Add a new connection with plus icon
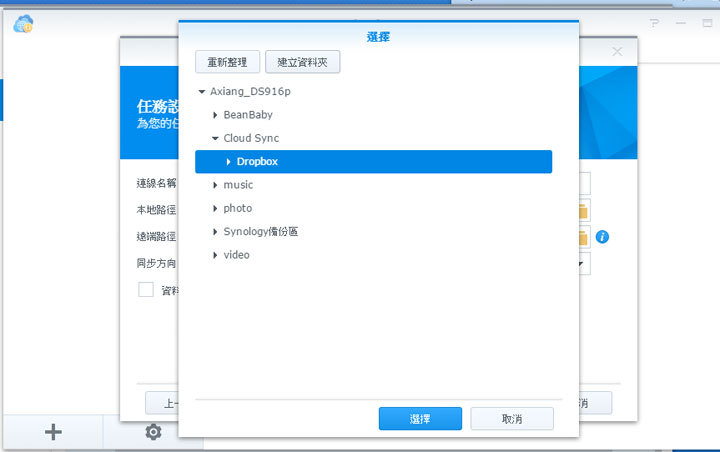The image size is (720, 452). tap(53, 432)
